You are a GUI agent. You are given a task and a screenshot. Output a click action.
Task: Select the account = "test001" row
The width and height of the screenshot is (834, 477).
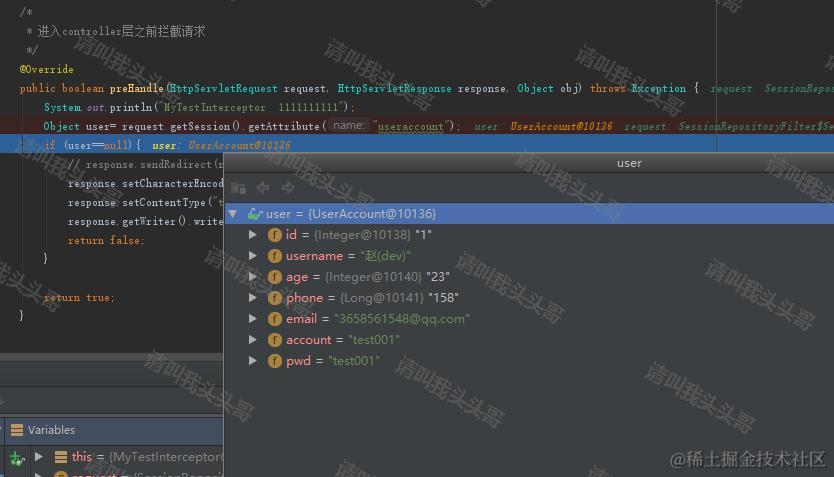[x=529, y=340]
